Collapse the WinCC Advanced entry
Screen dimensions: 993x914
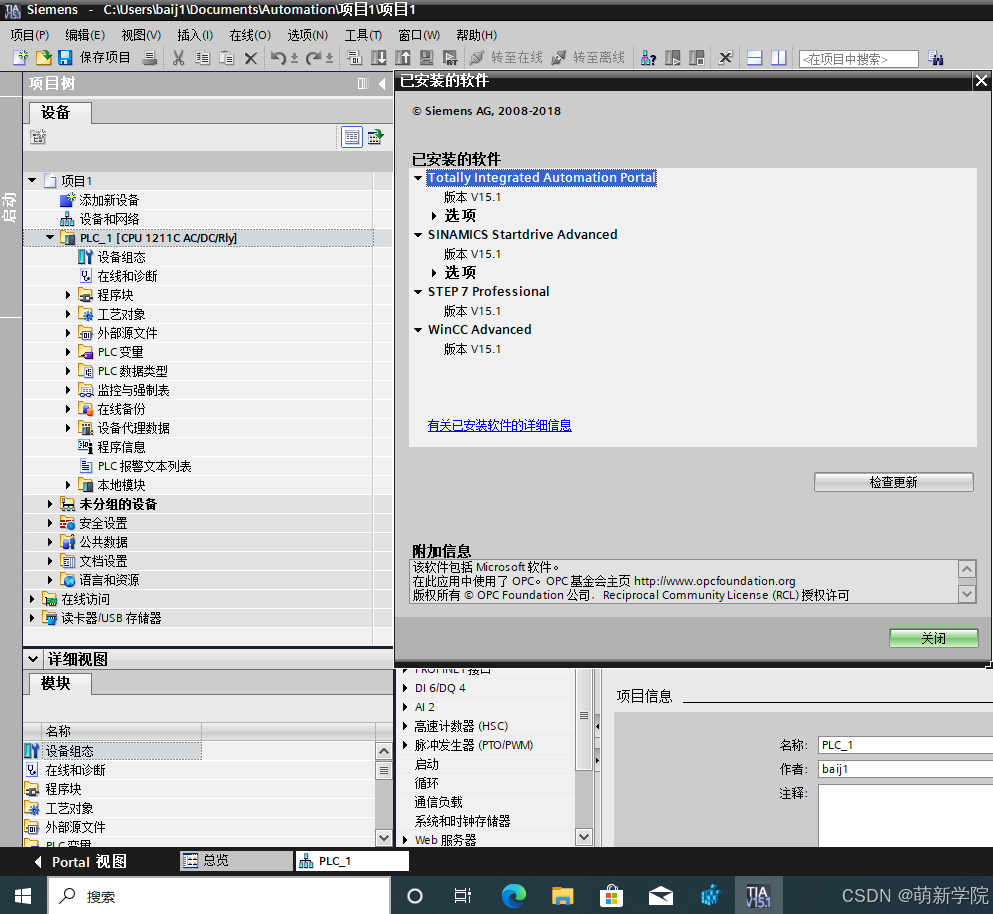418,330
